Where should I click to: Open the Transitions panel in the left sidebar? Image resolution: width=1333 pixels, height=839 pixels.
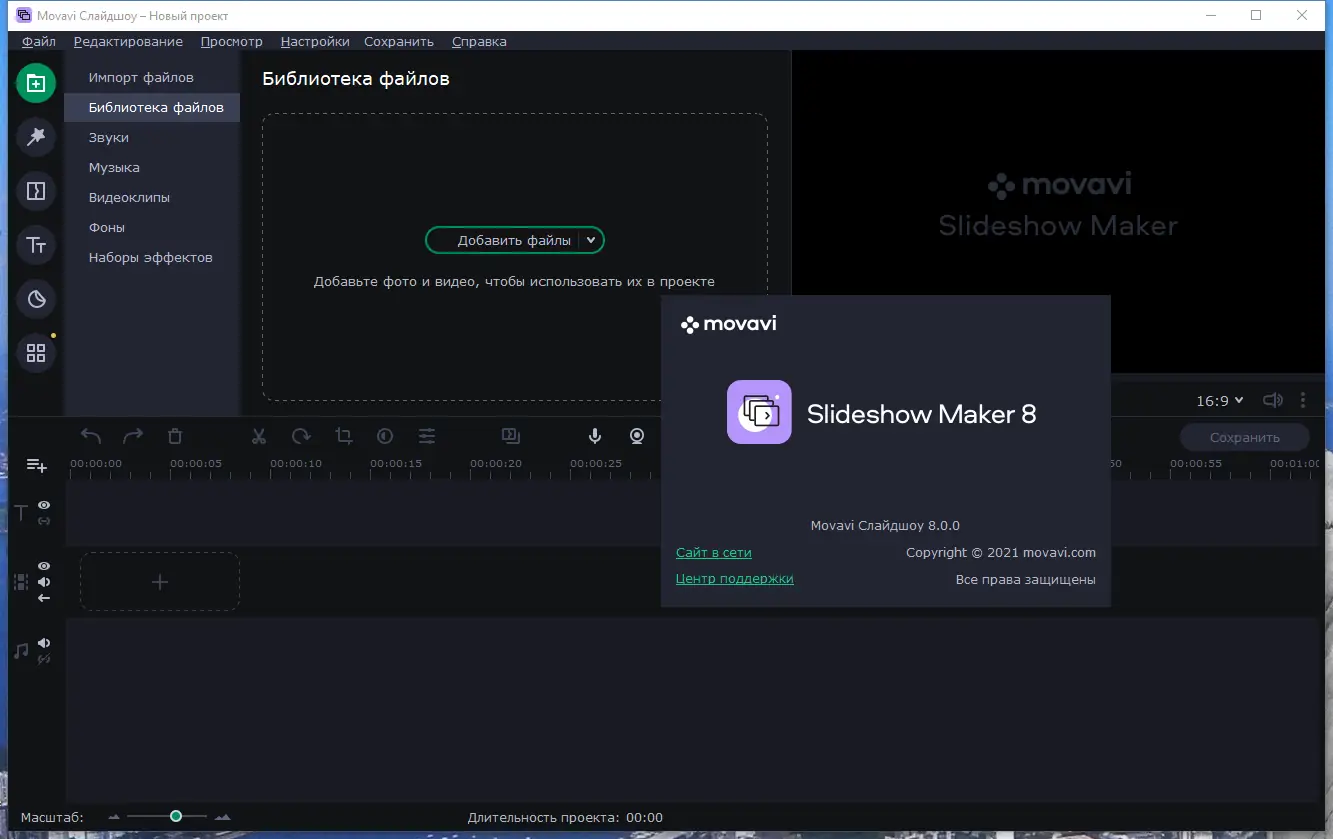pyautogui.click(x=36, y=191)
